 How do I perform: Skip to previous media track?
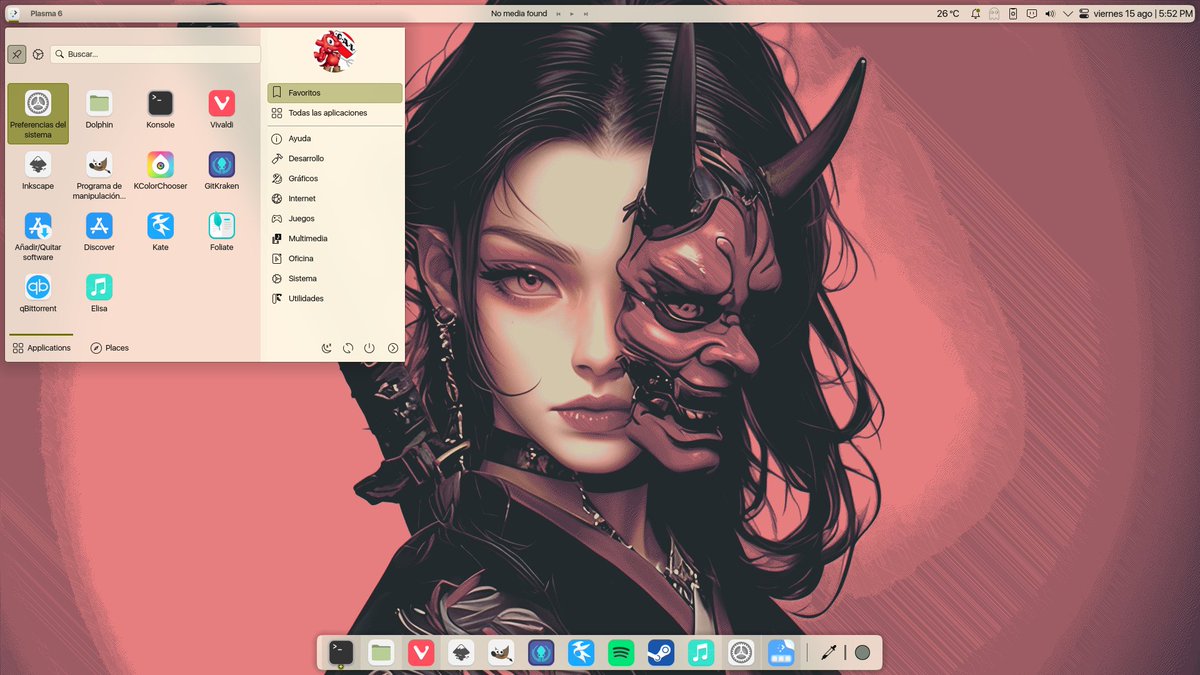[558, 14]
